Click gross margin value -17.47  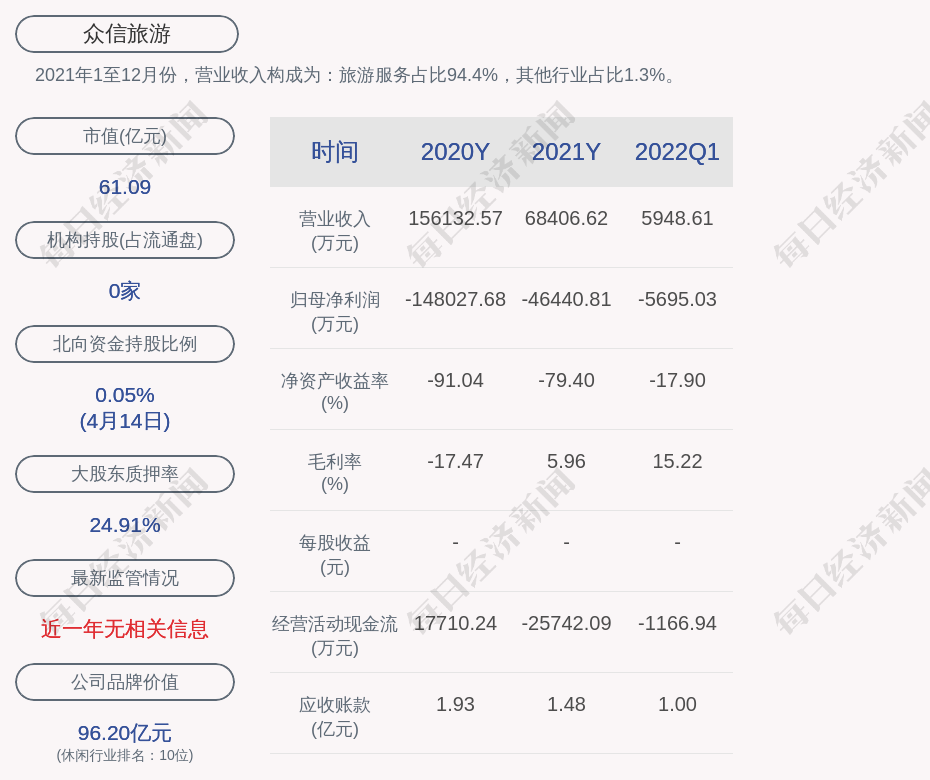click(x=455, y=461)
